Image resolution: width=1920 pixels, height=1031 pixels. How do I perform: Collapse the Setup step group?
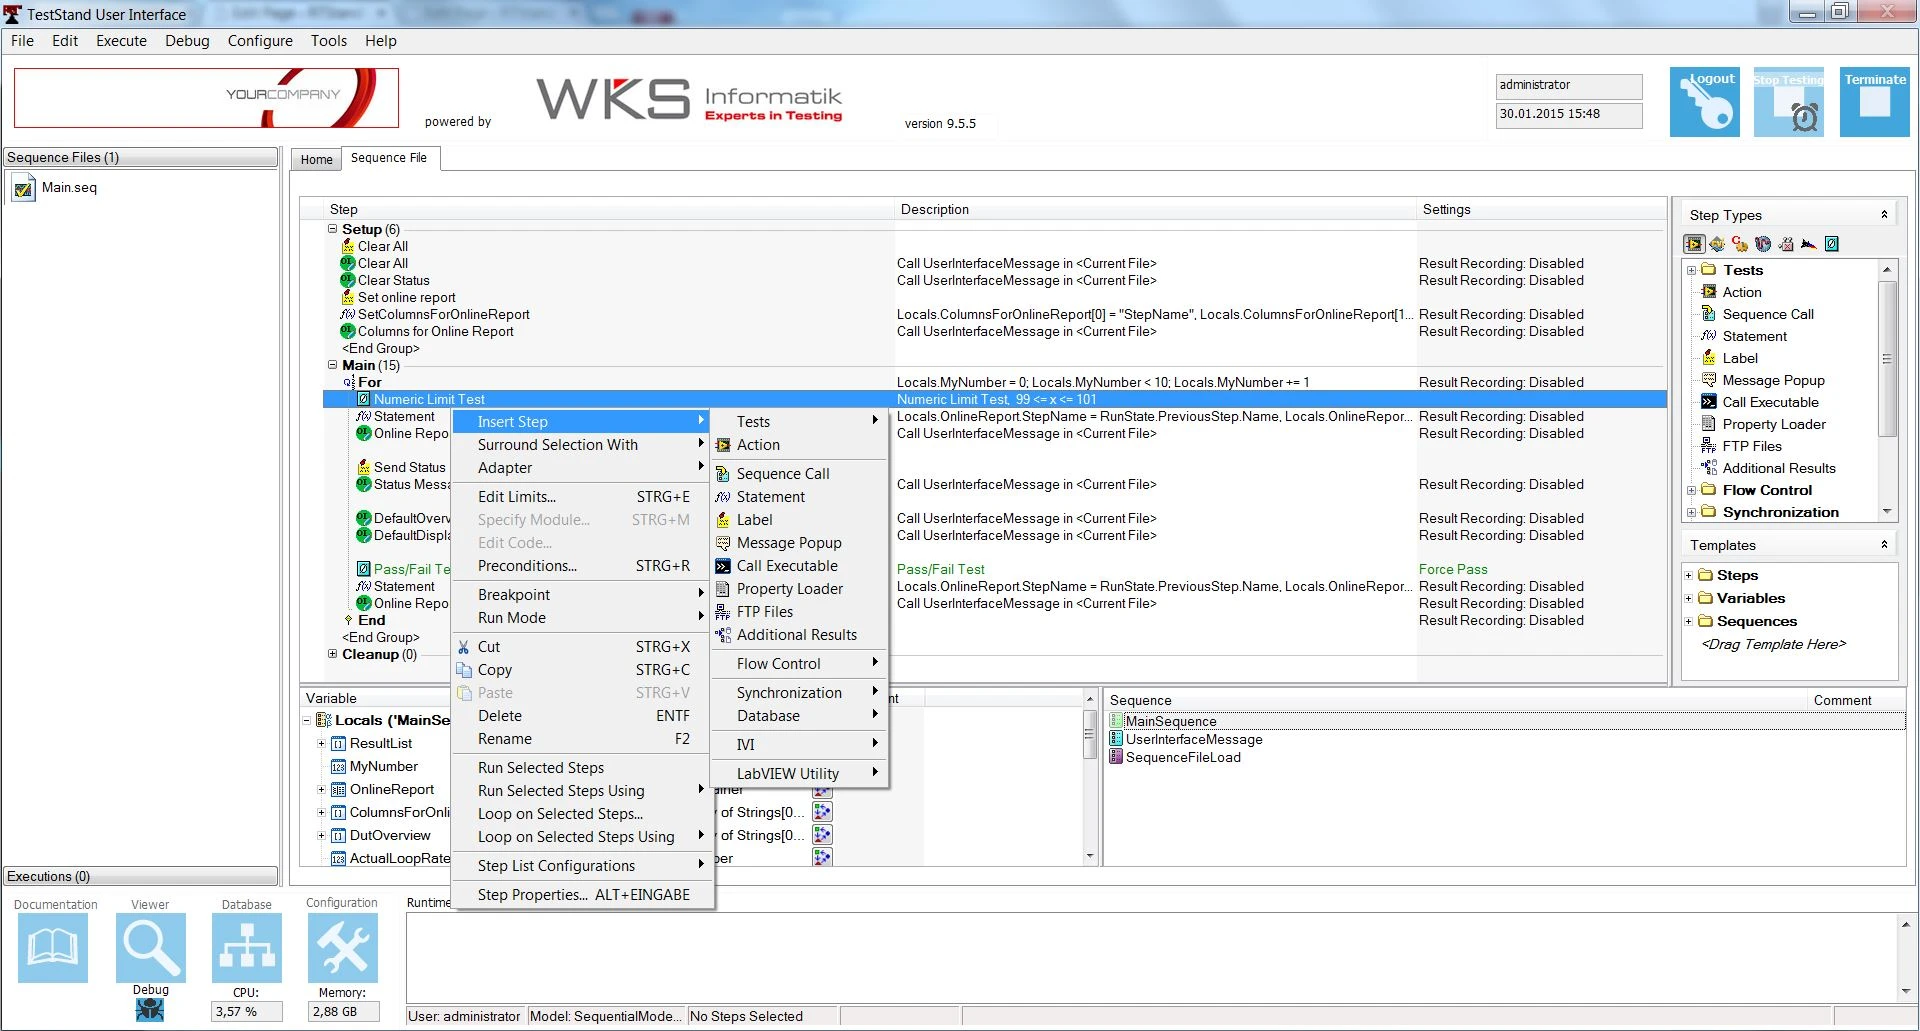[x=333, y=229]
